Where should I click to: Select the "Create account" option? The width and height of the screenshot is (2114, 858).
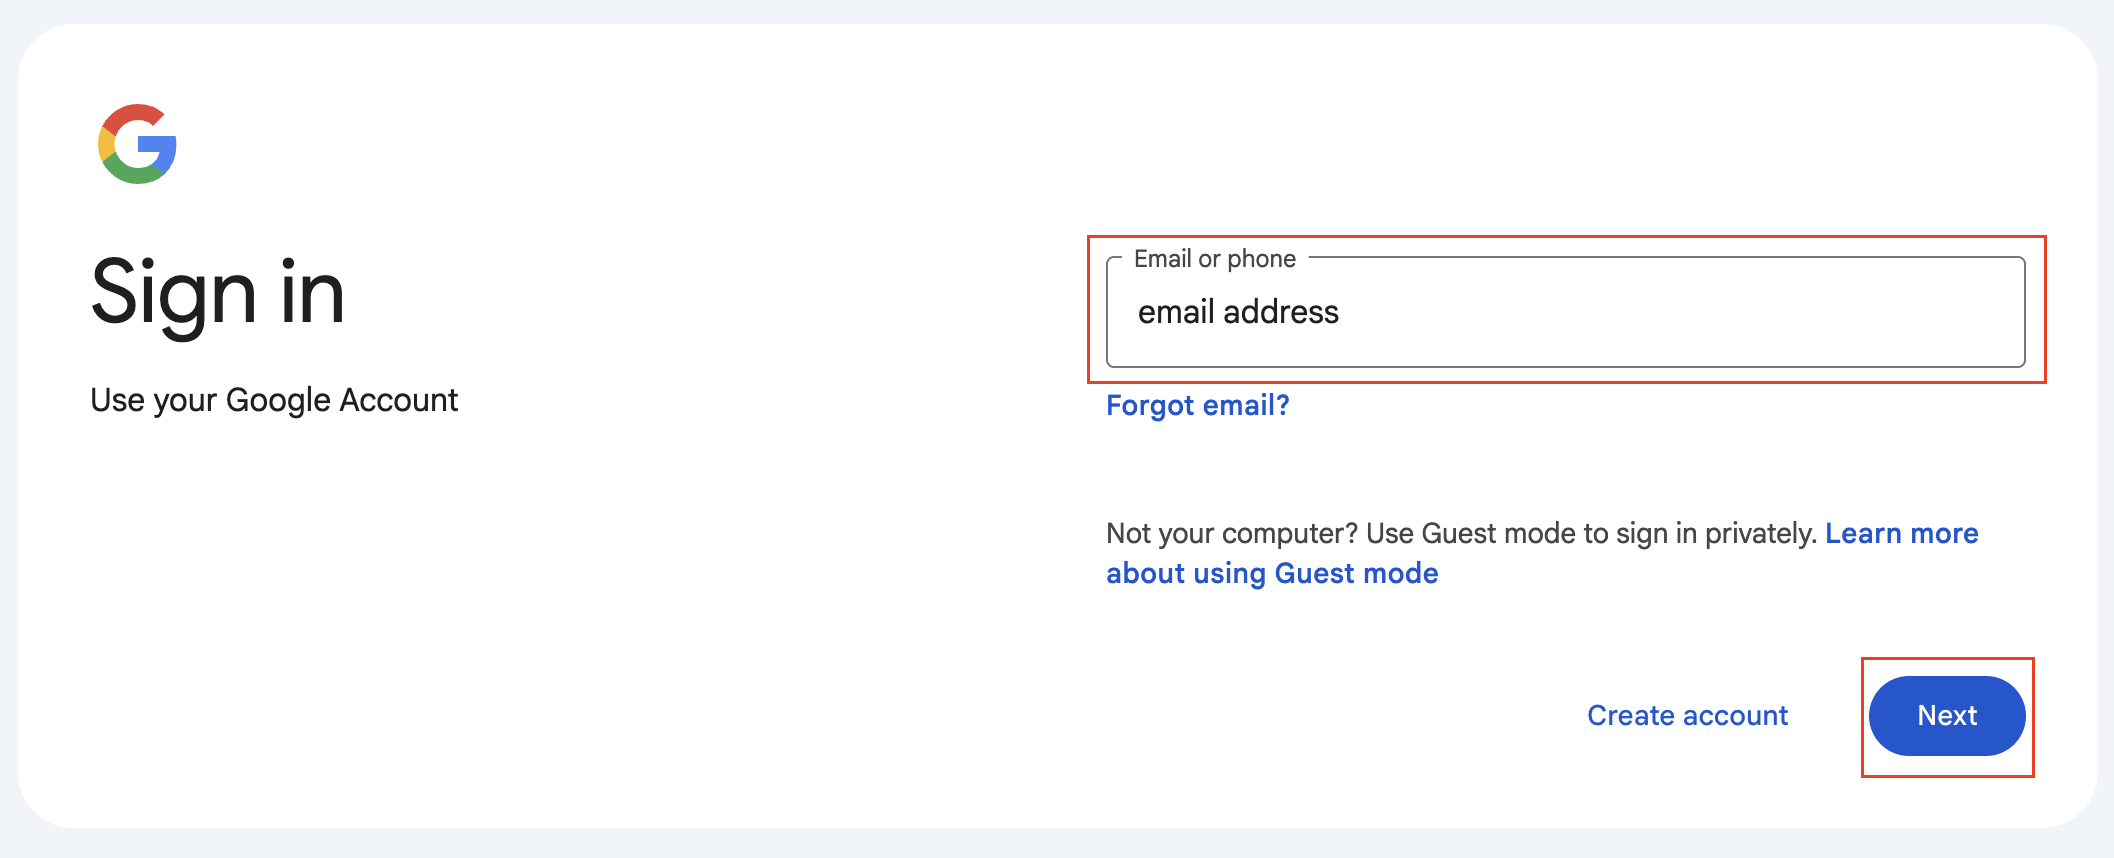[x=1687, y=715]
